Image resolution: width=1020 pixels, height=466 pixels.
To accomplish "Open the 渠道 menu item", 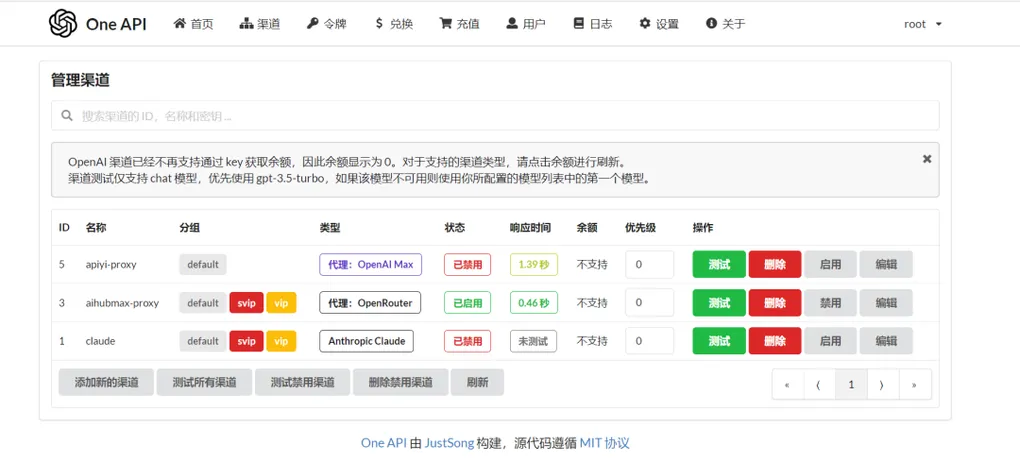I will click(260, 24).
